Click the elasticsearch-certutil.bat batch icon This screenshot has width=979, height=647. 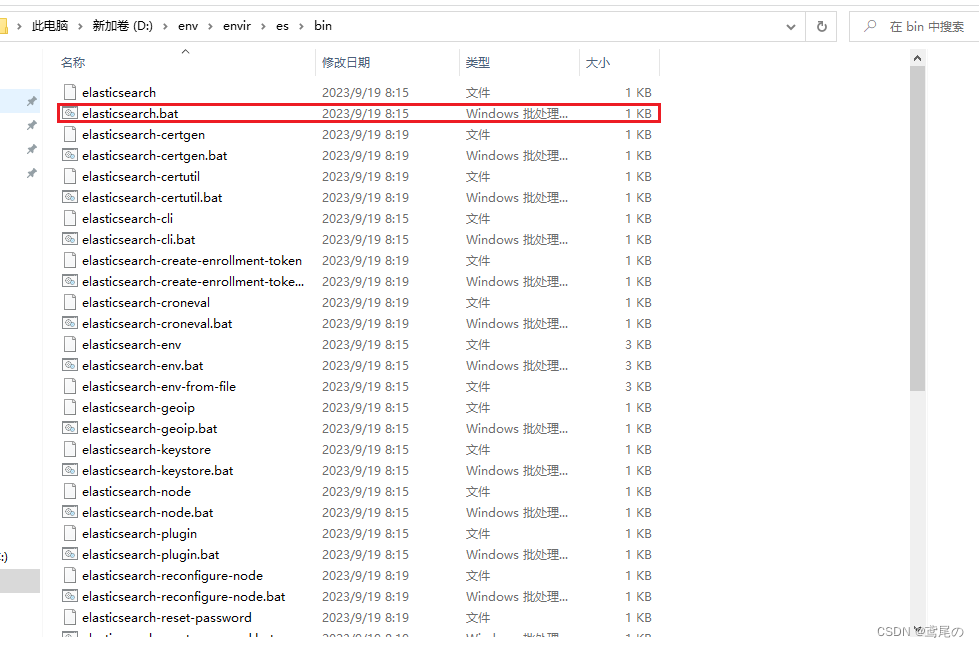(70, 197)
